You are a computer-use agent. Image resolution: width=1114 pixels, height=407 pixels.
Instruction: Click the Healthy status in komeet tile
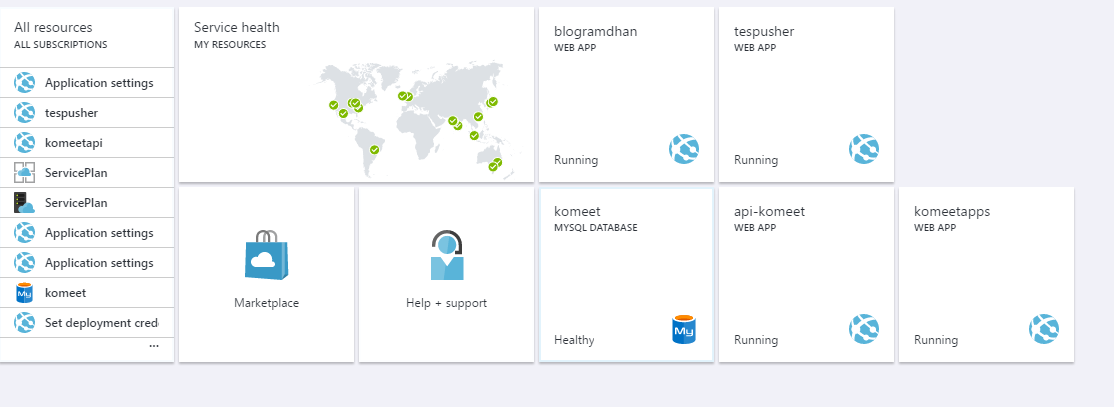click(574, 340)
